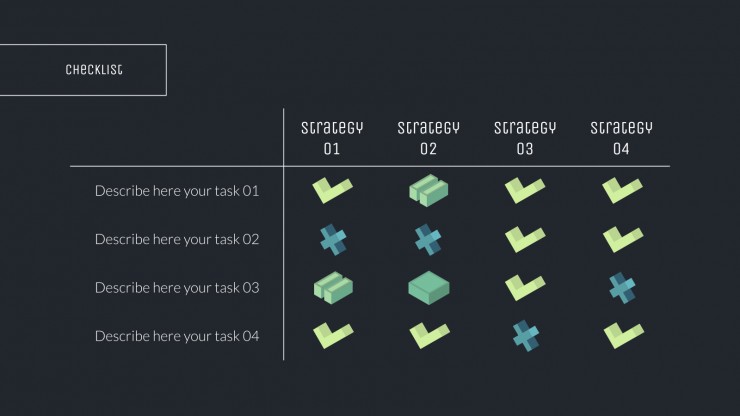Select the checkmark for task 01 Strategy 04

point(622,190)
